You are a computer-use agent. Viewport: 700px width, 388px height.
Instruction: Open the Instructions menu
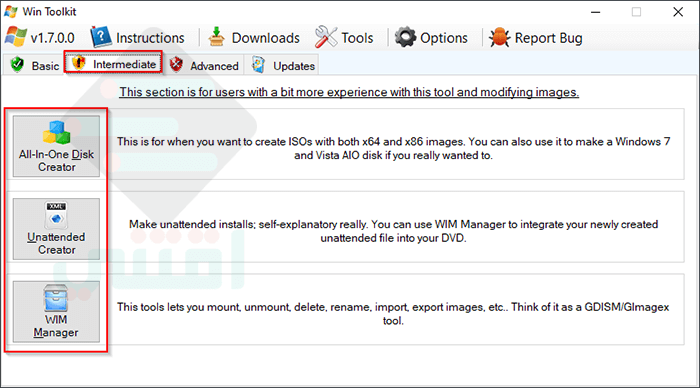(138, 38)
